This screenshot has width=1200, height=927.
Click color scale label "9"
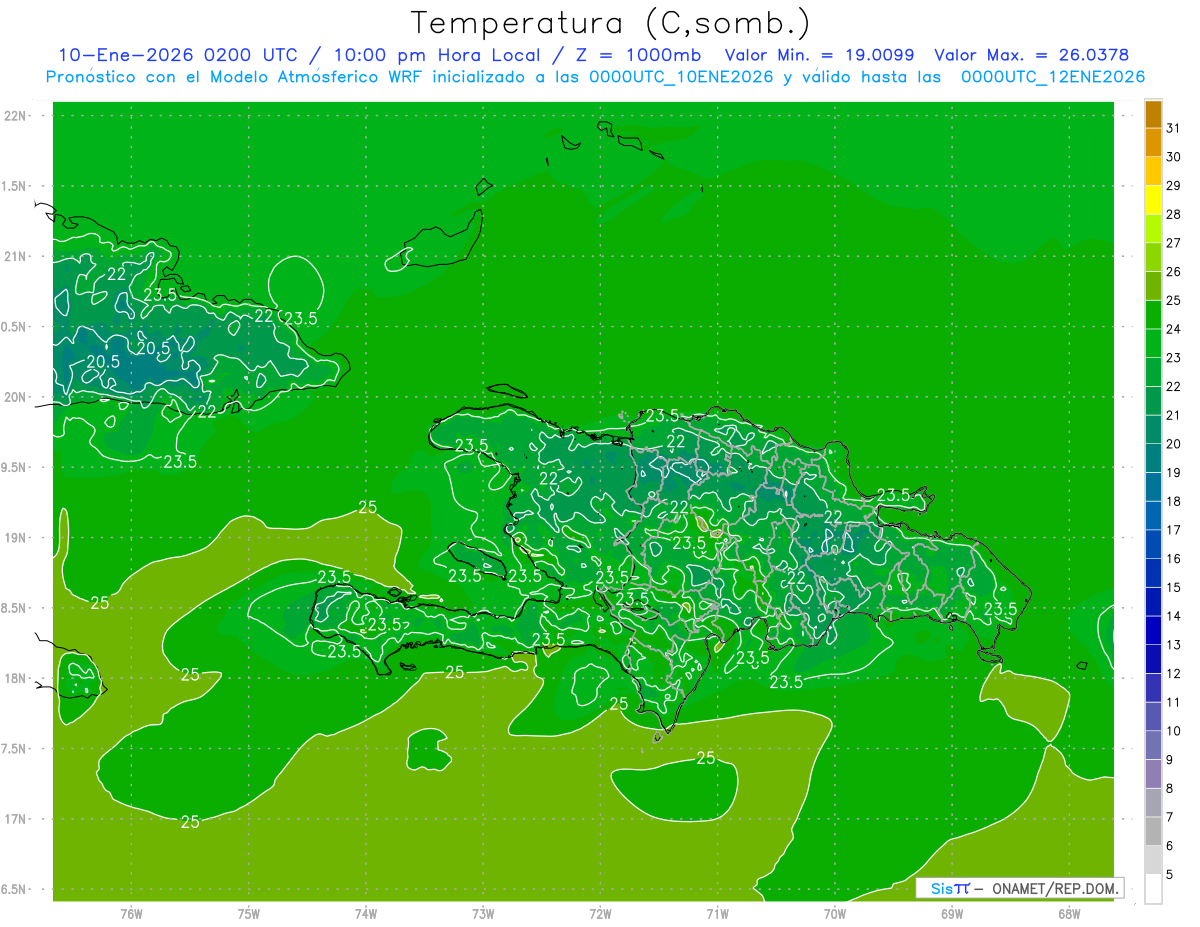1170,760
